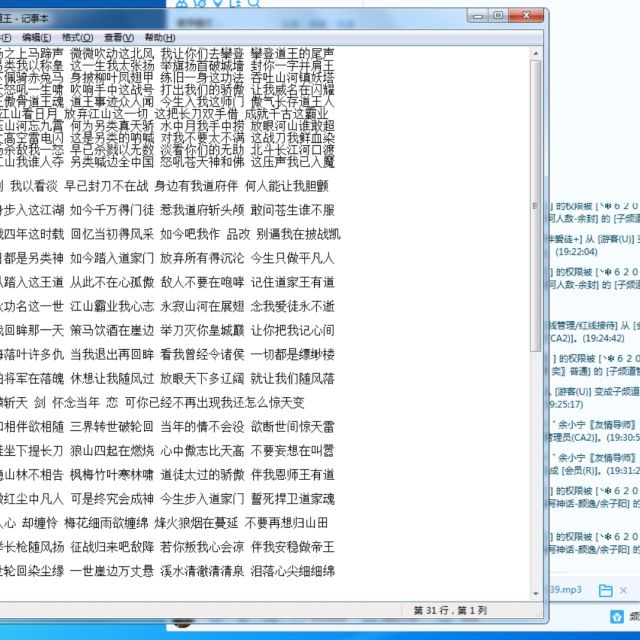Open the 格式(O) menu
Screen dimensions: 640x640
pos(80,36)
